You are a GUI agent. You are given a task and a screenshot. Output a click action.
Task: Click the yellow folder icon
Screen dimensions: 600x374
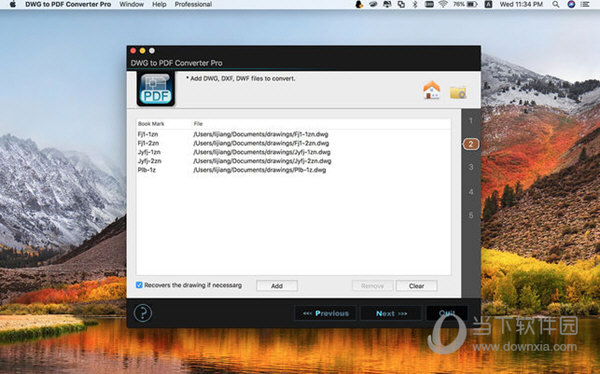(458, 92)
